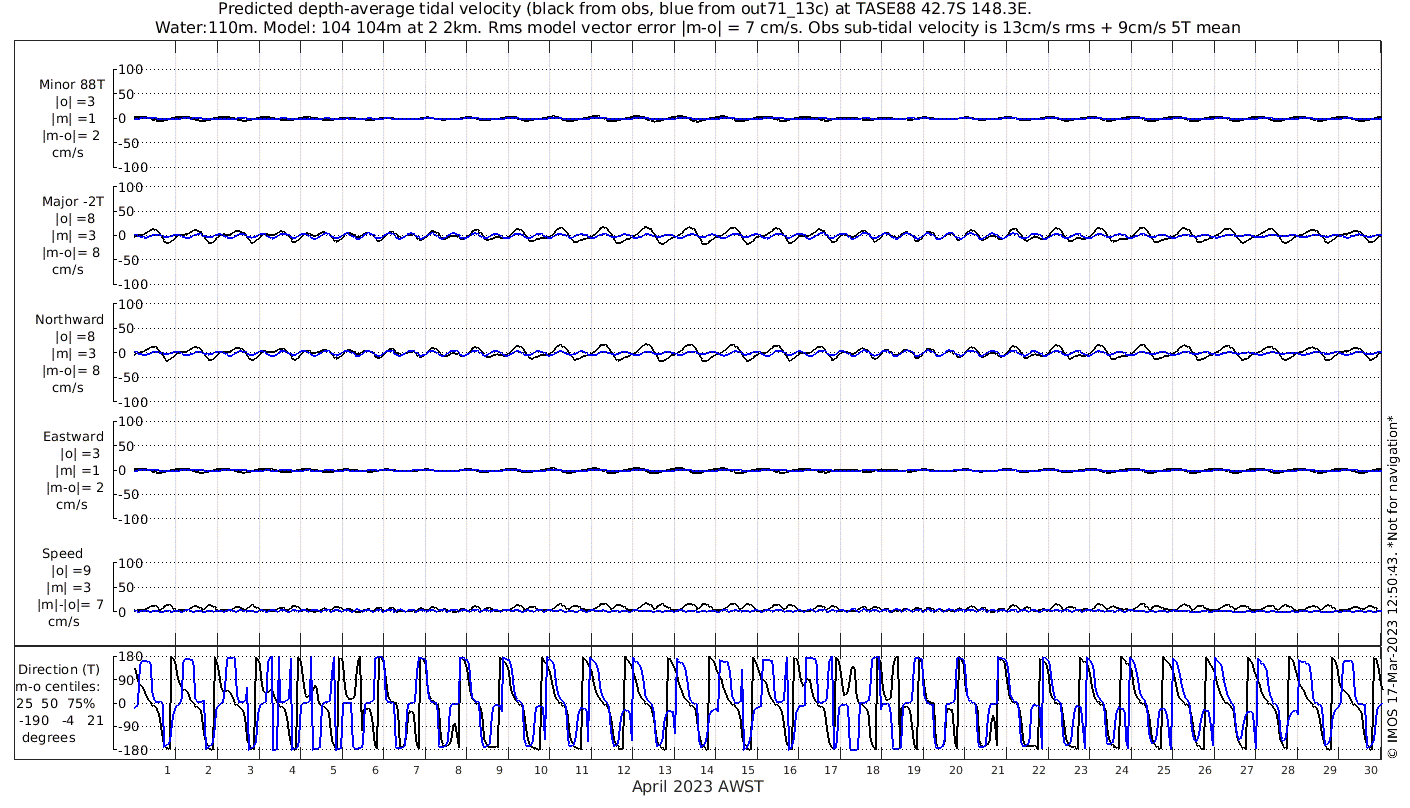The height and width of the screenshot is (808, 1410).
Task: Click the '|m| =1' text in the Minor 88T panel
Action: (76, 119)
